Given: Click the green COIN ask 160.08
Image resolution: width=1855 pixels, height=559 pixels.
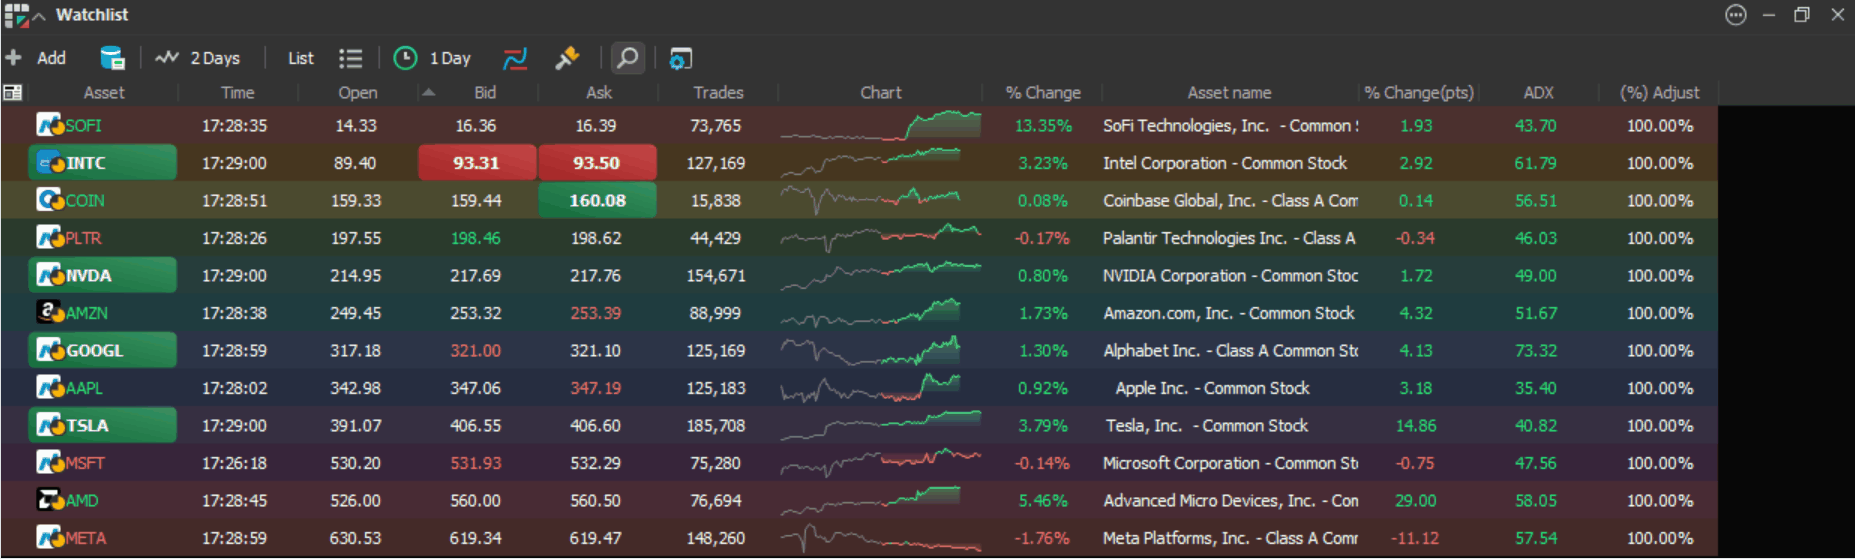Looking at the screenshot, I should click(x=597, y=200).
